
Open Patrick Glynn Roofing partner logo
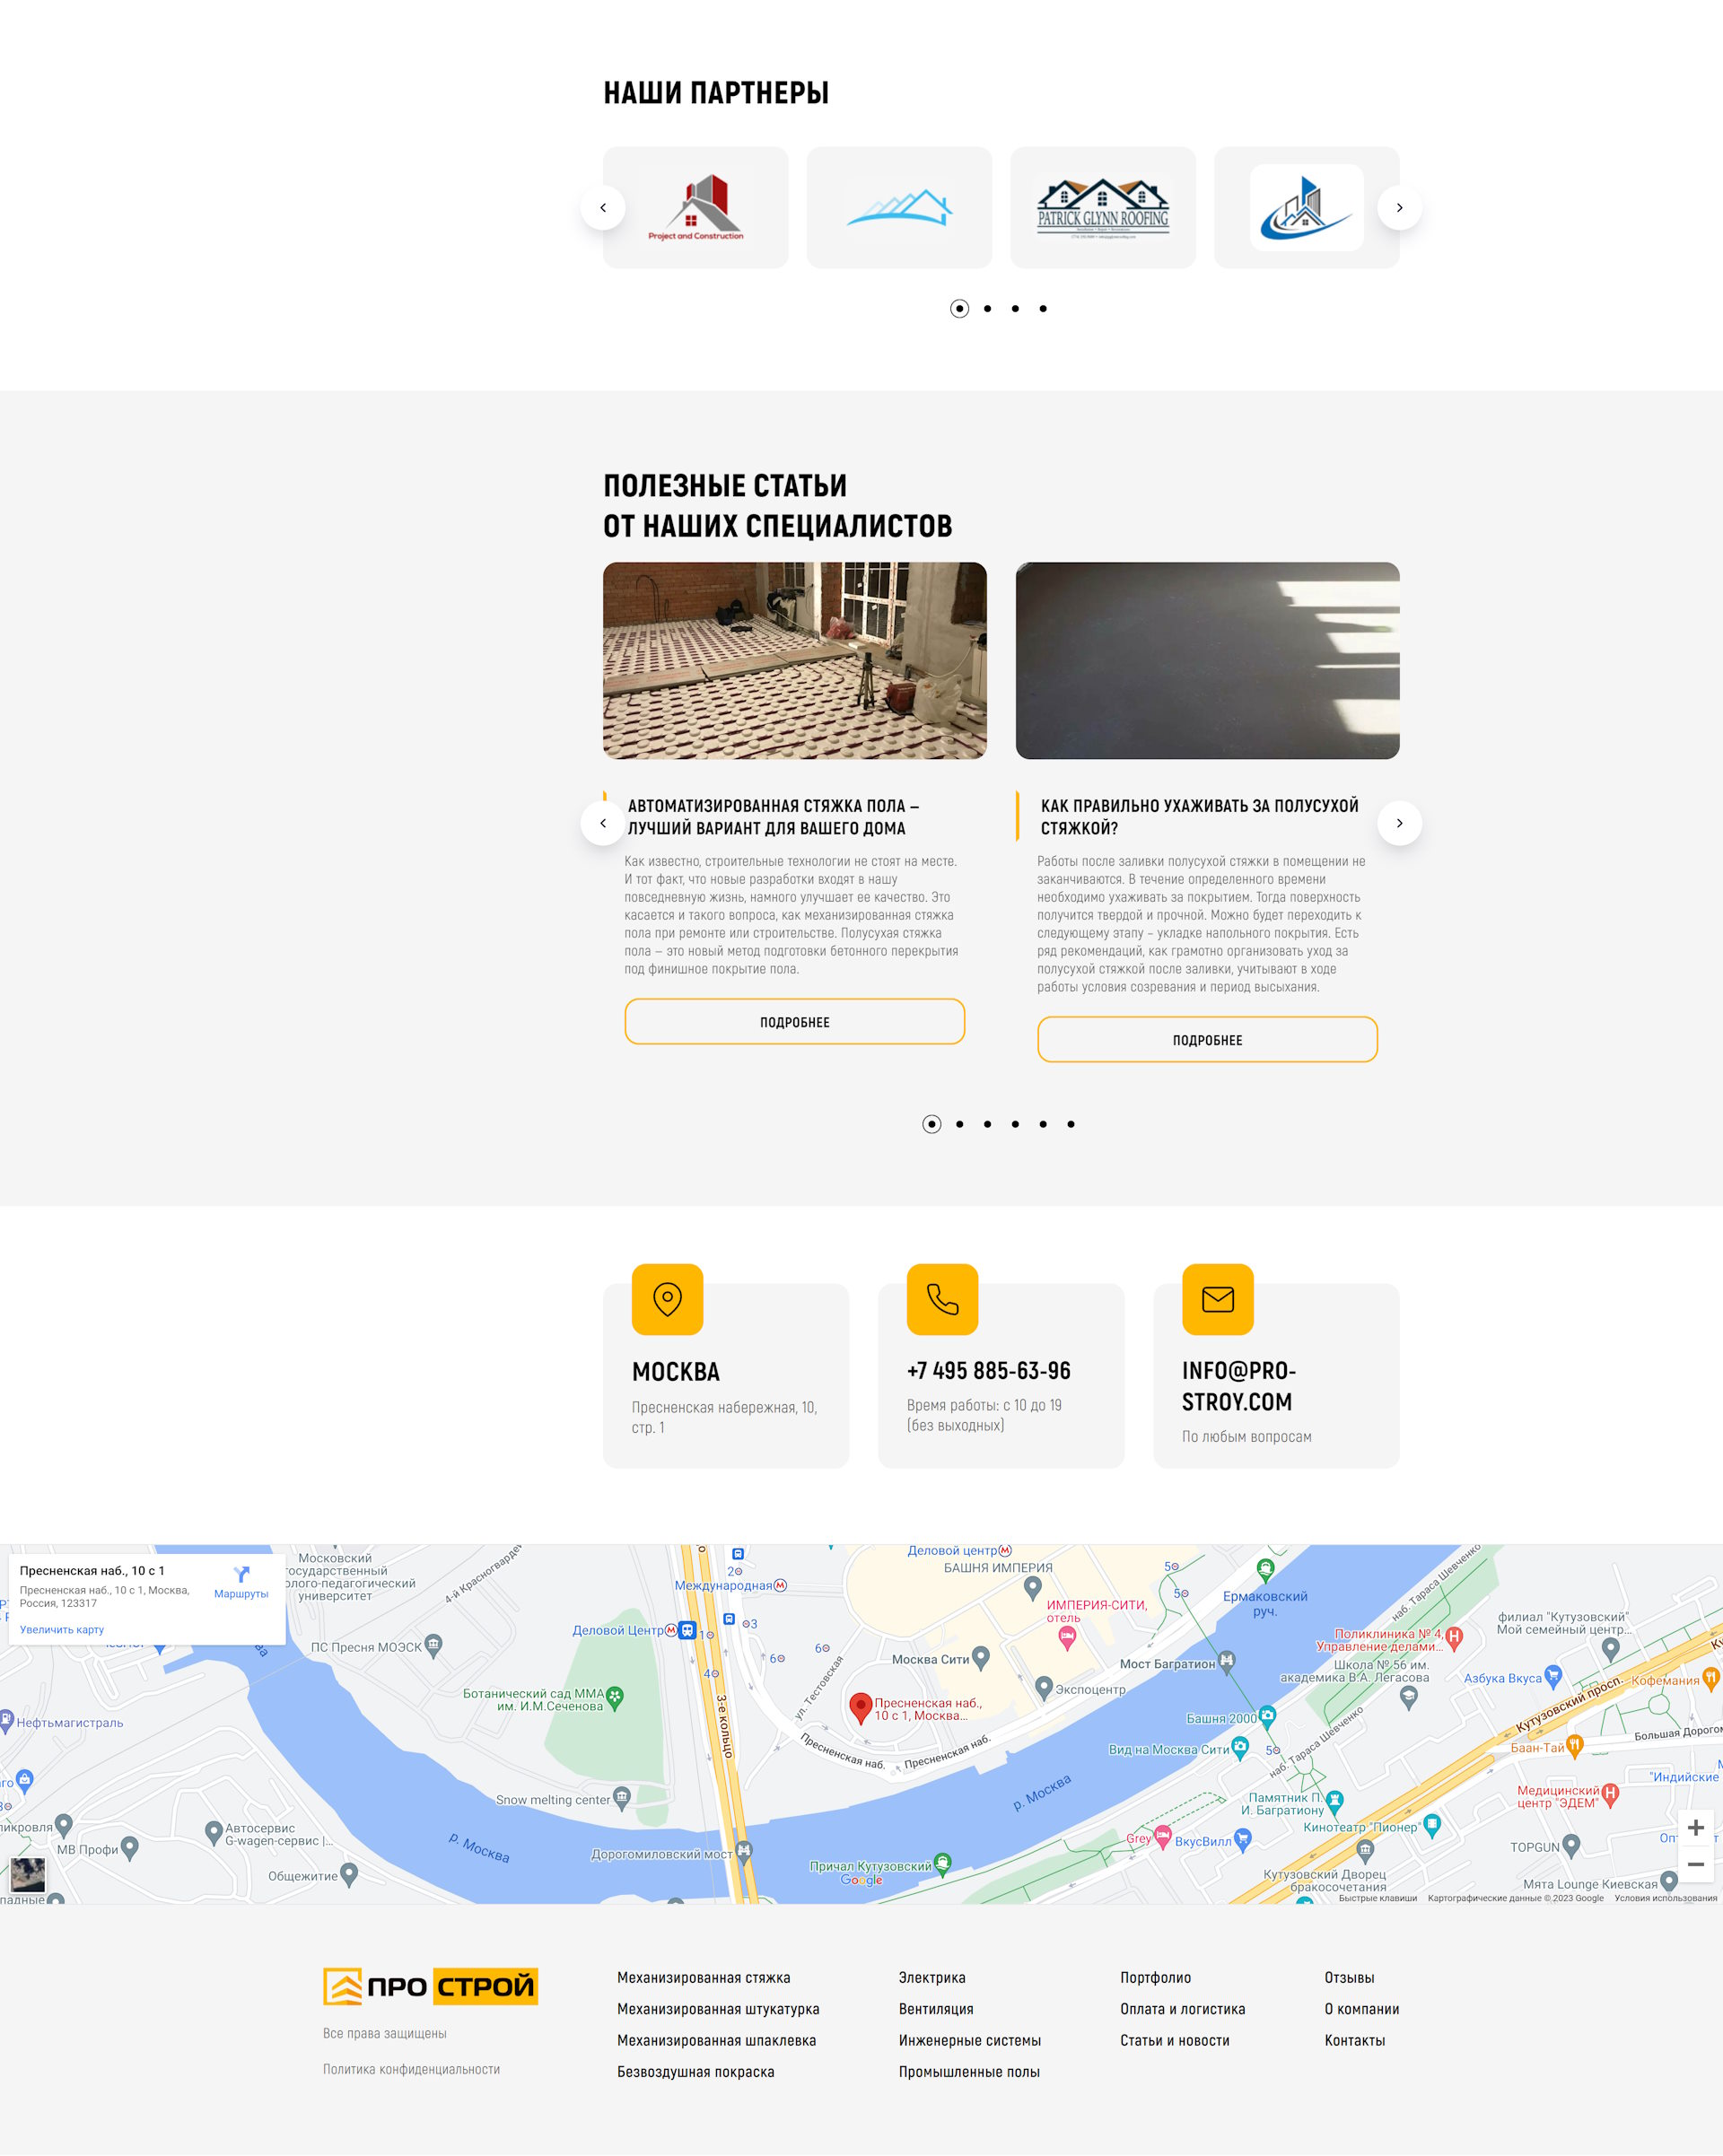pyautogui.click(x=1103, y=208)
